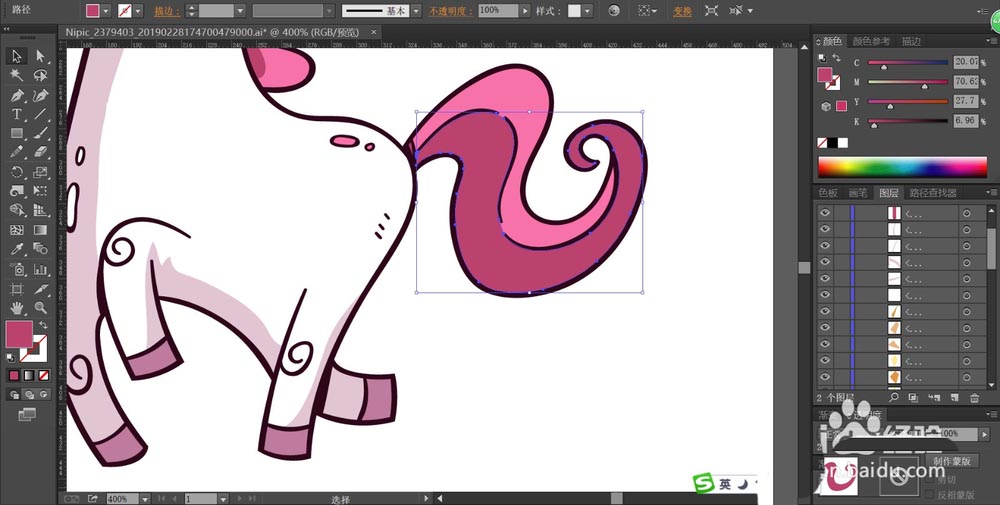This screenshot has width=1000, height=505.
Task: Open 基本 brush definition dropdown
Action: point(416,11)
